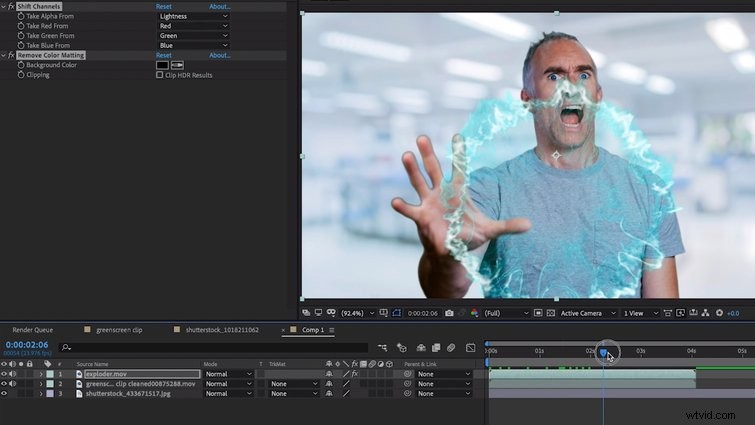Mute audio of greenscreen clip layer
The width and height of the screenshot is (755, 425).
point(13,384)
